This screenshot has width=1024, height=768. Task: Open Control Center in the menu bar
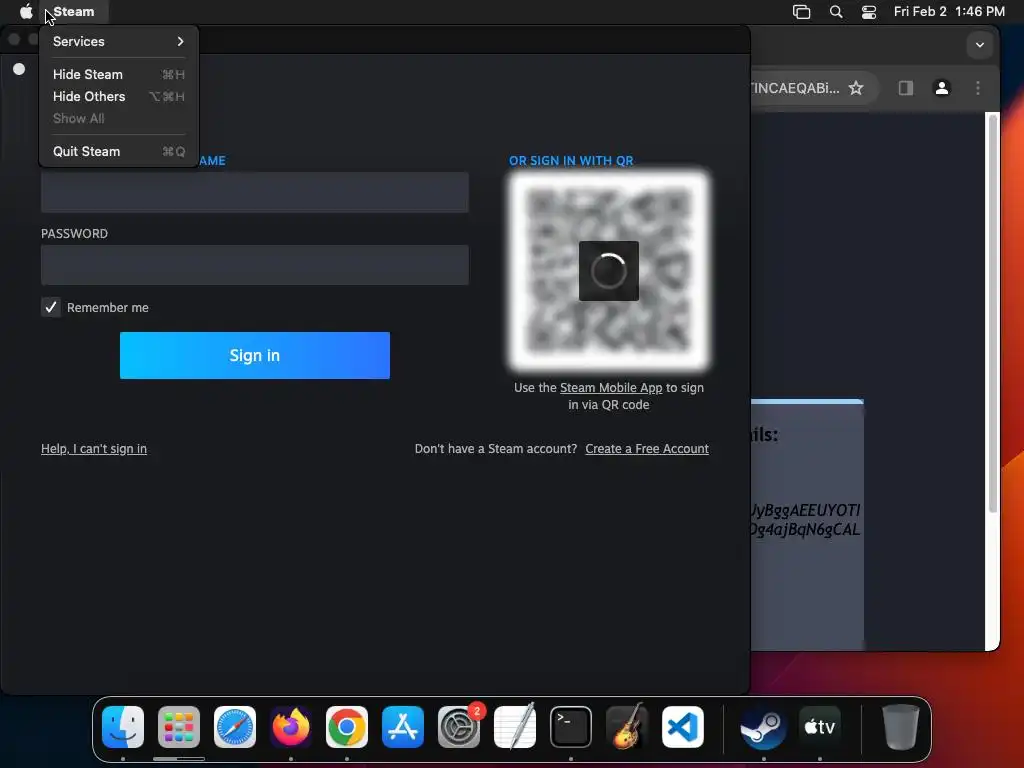(x=869, y=12)
